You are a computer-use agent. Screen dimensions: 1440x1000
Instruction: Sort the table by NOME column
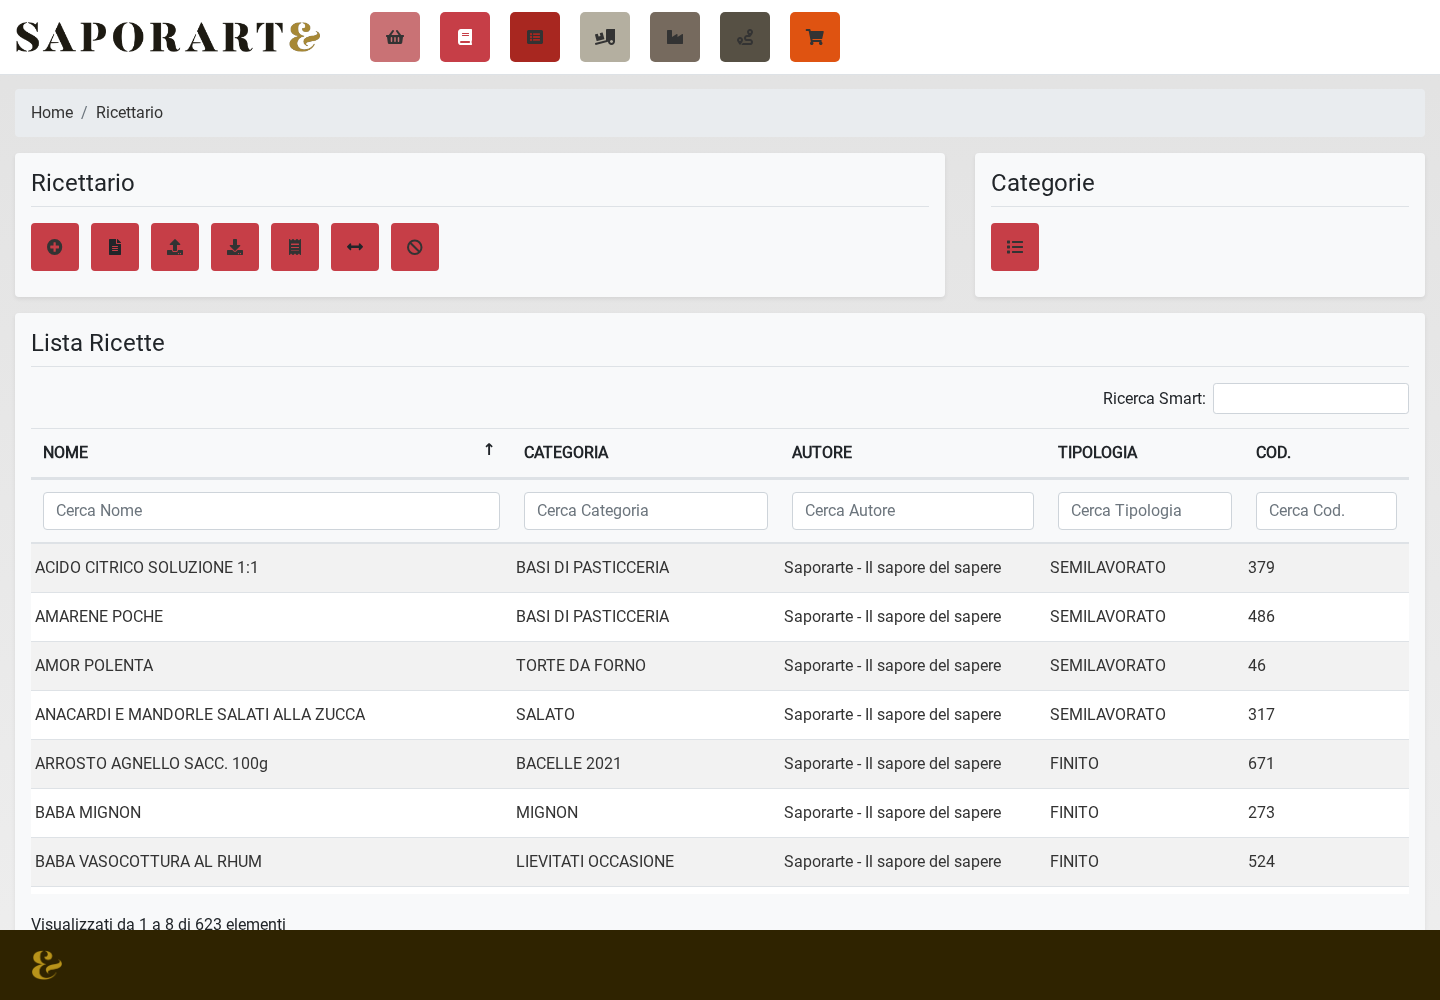coord(271,453)
